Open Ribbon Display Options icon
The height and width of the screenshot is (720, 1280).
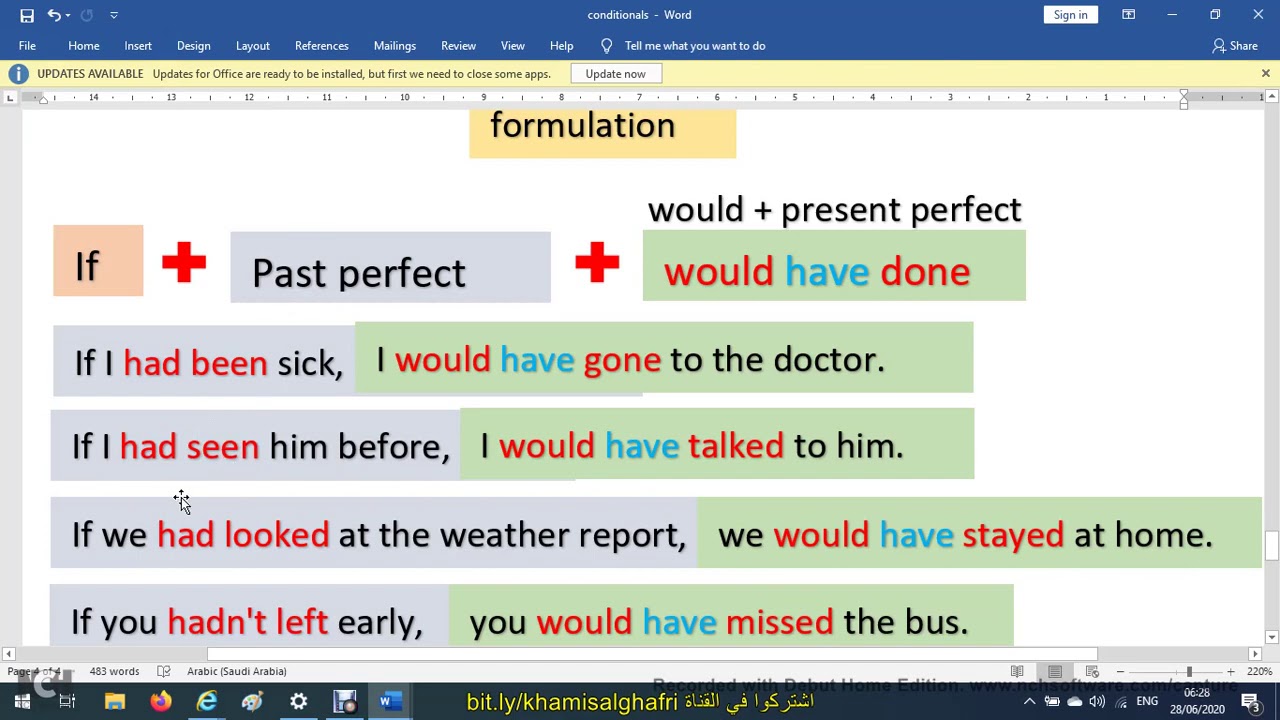pyautogui.click(x=1128, y=15)
